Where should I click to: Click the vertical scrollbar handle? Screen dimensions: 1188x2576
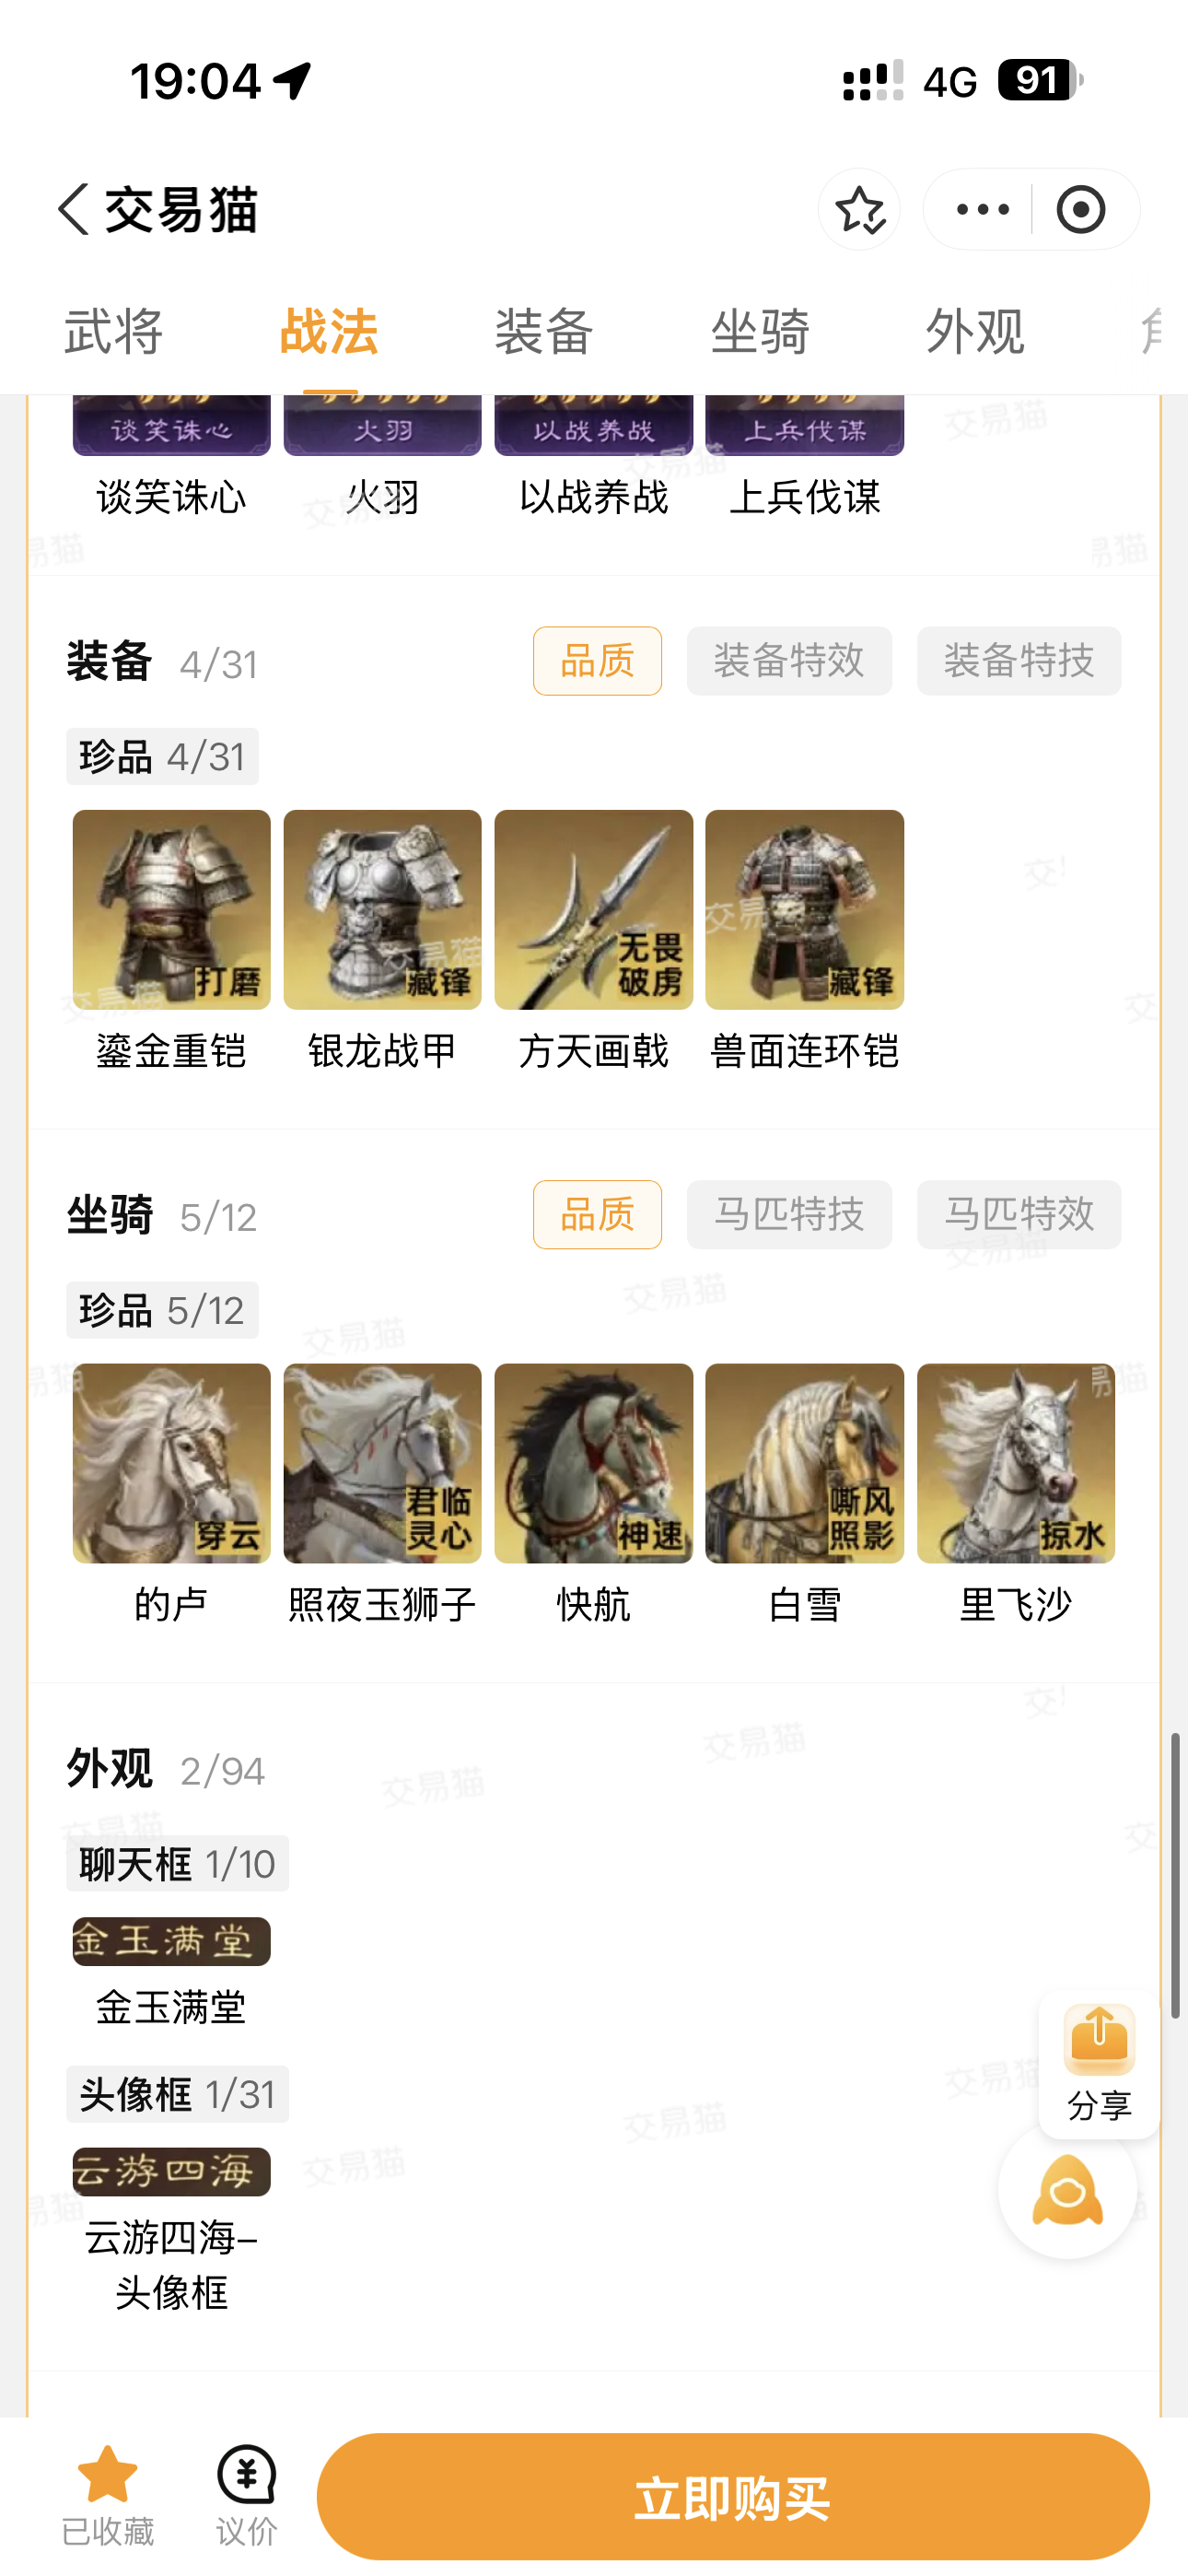1175,1875
